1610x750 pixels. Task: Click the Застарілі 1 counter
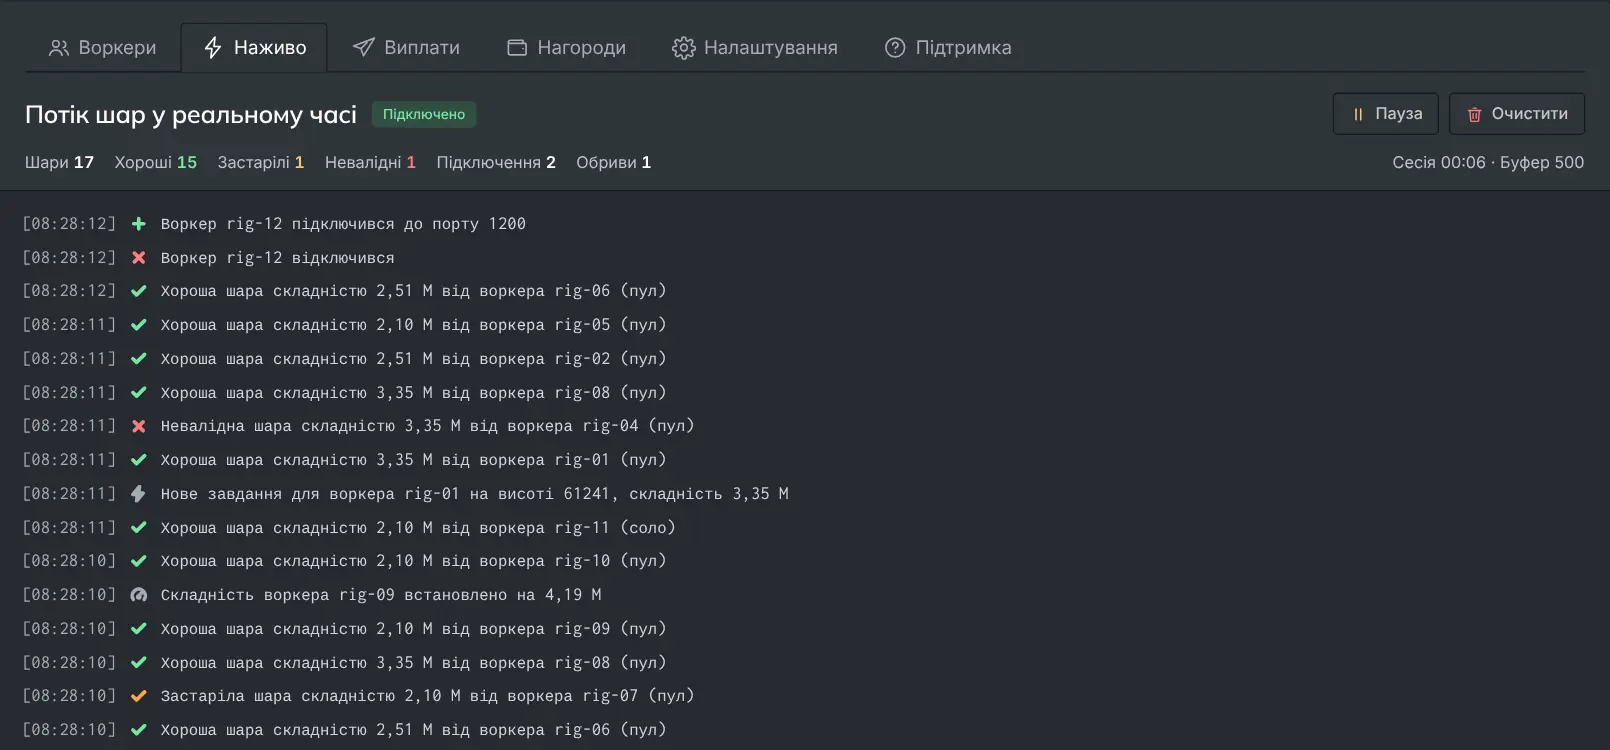[x=261, y=162]
